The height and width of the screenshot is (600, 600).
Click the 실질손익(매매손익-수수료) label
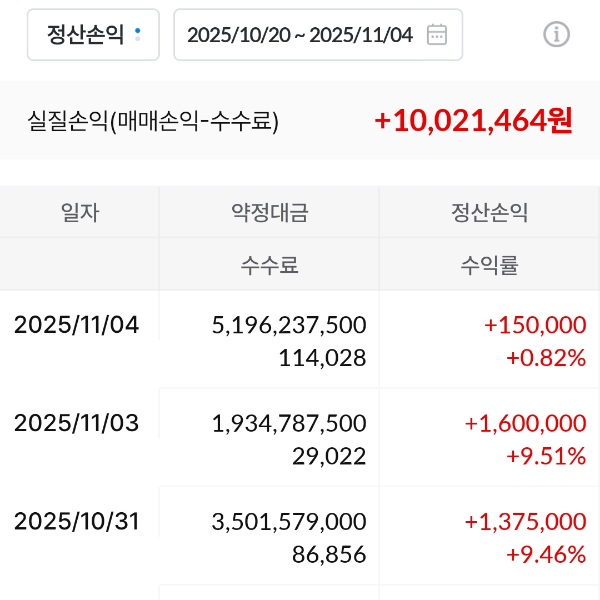point(153,122)
